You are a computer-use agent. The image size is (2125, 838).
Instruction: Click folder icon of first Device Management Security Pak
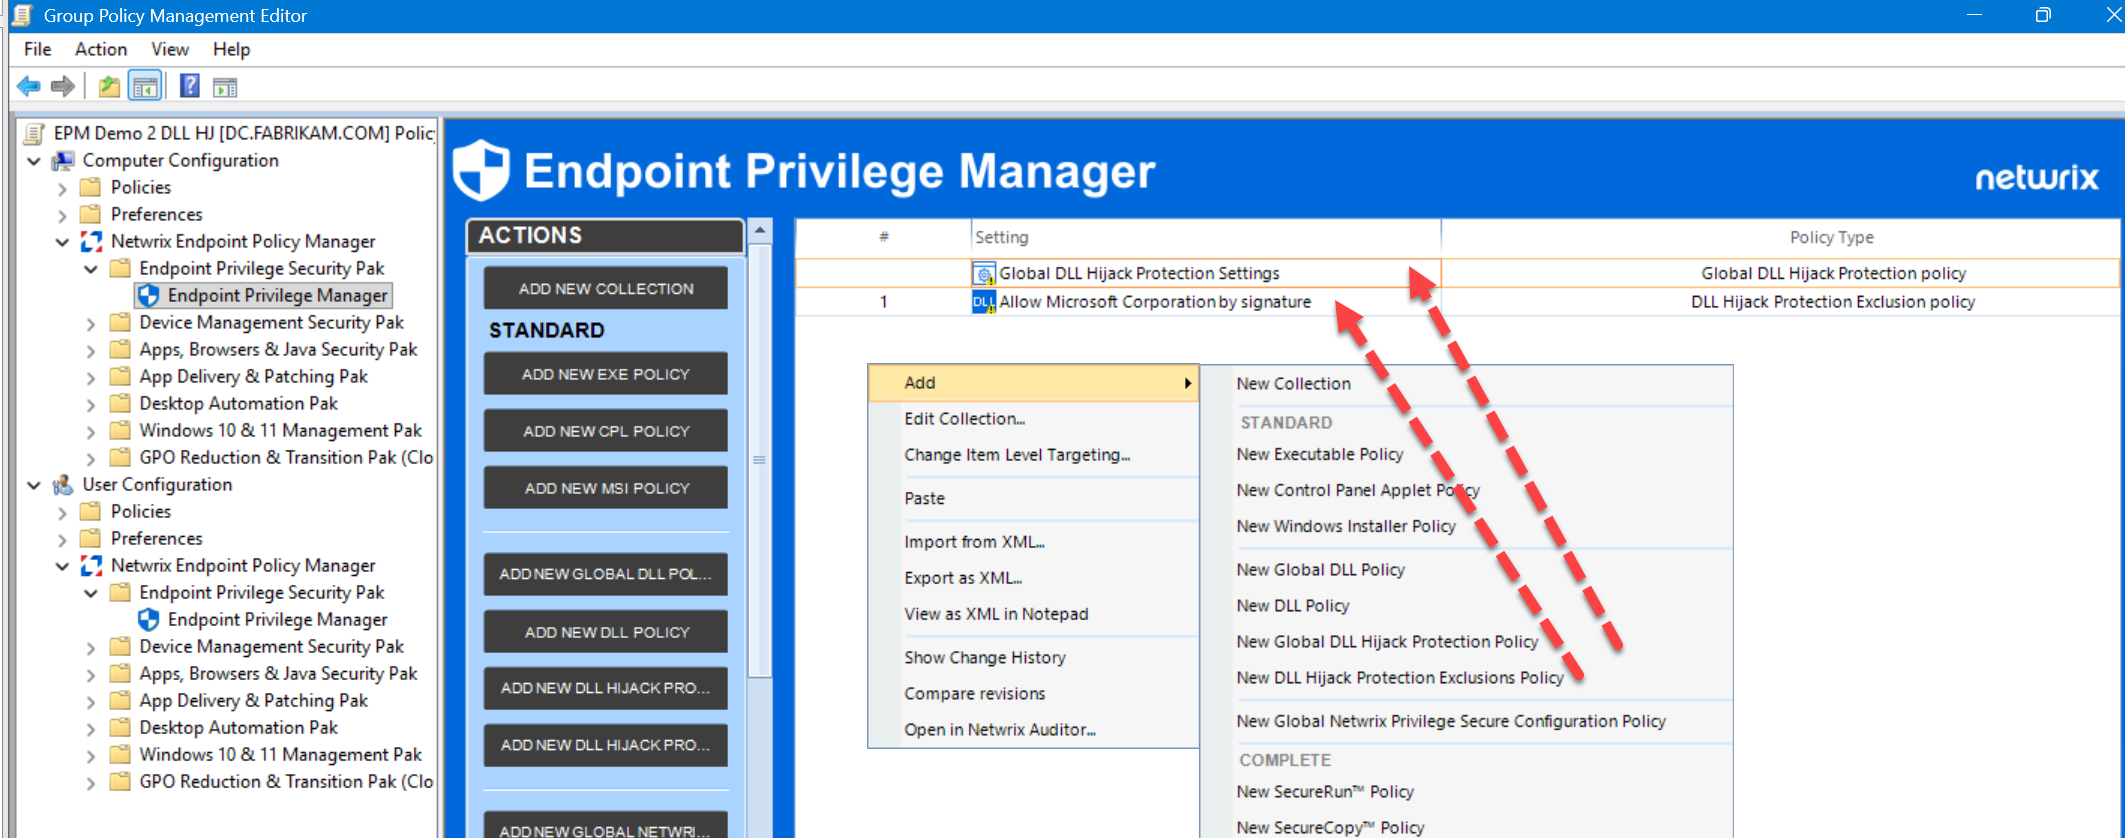(x=120, y=322)
